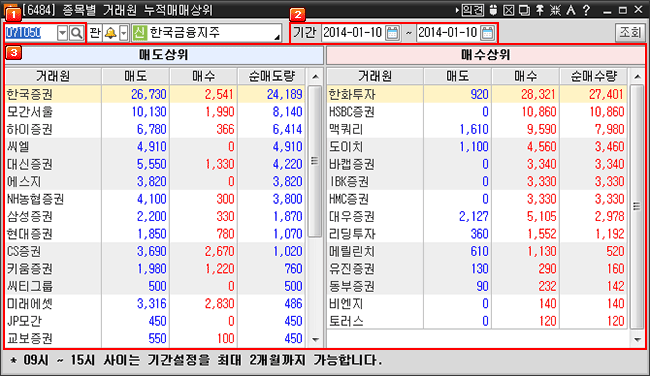This screenshot has height=376, width=650.
Task: Click the 조회 search button
Action: click(630, 32)
